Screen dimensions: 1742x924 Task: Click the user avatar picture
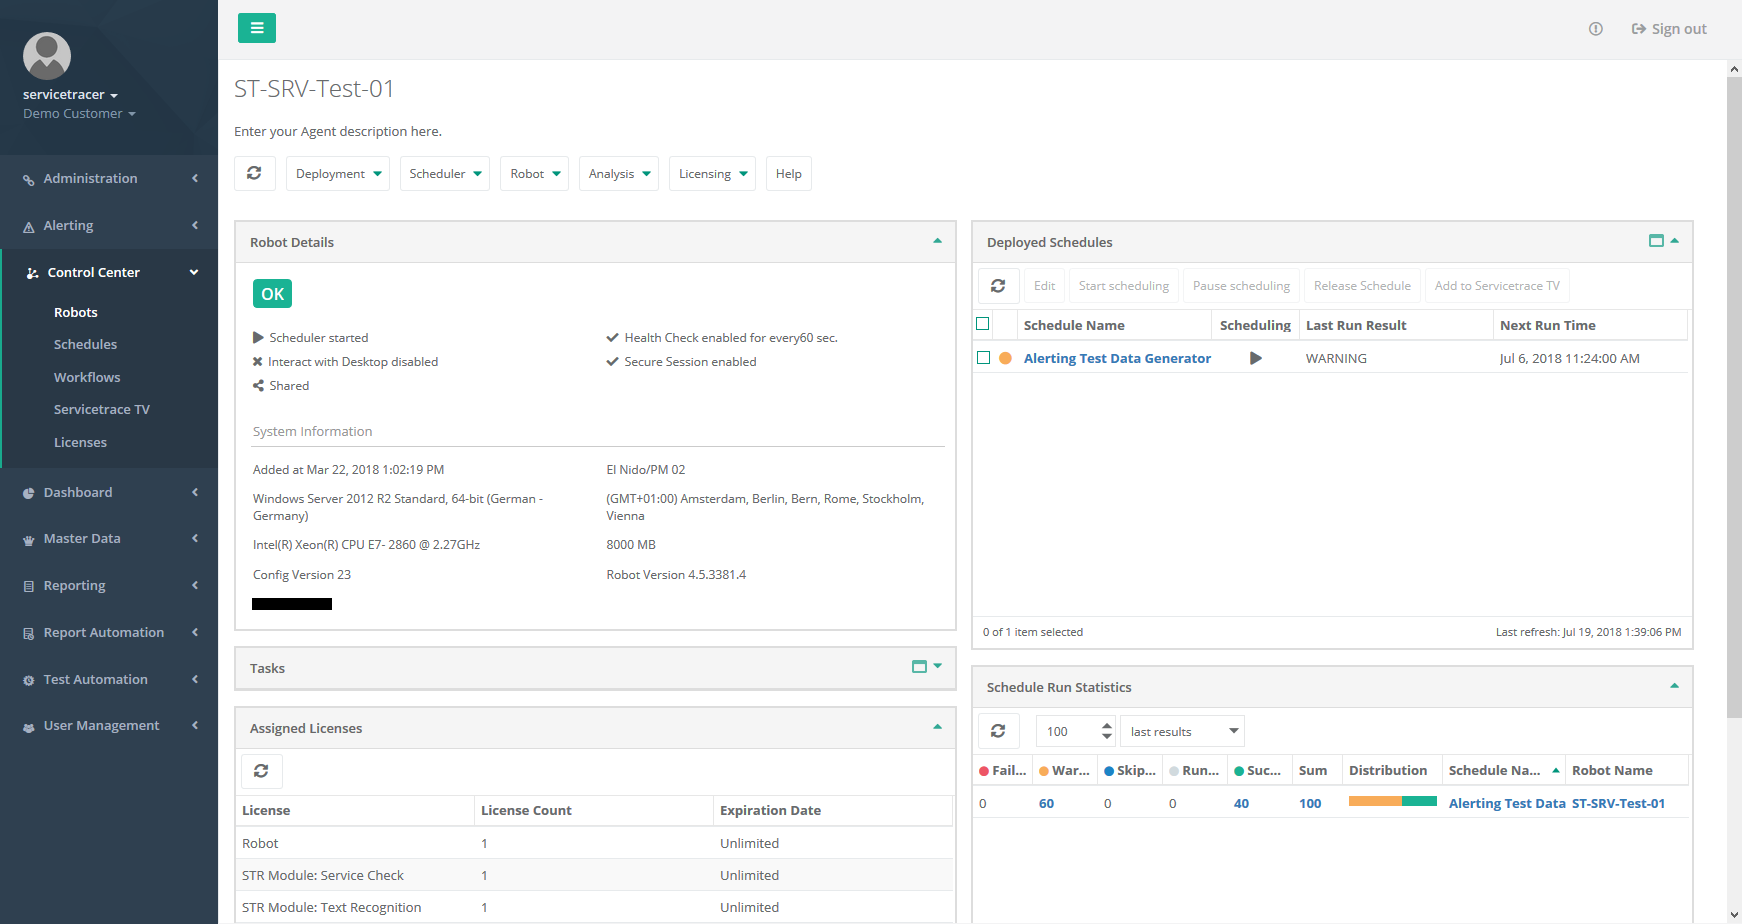(x=47, y=56)
